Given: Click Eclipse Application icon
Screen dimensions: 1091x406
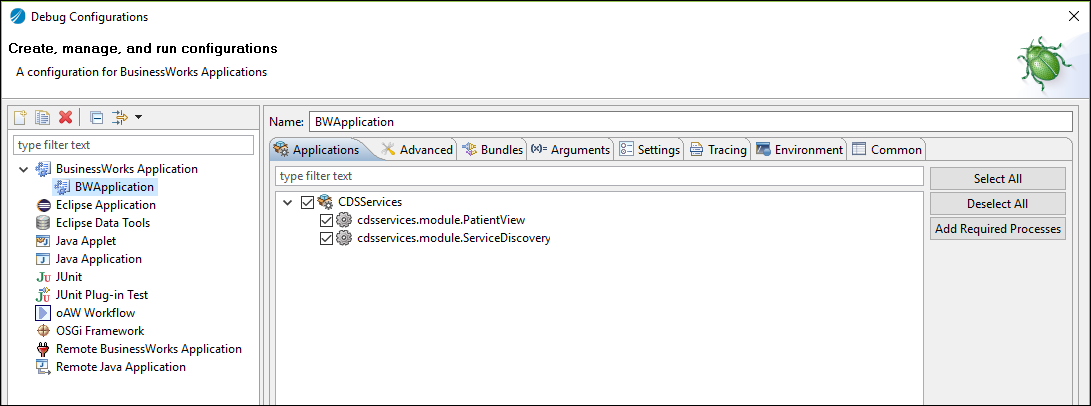Looking at the screenshot, I should [43, 205].
